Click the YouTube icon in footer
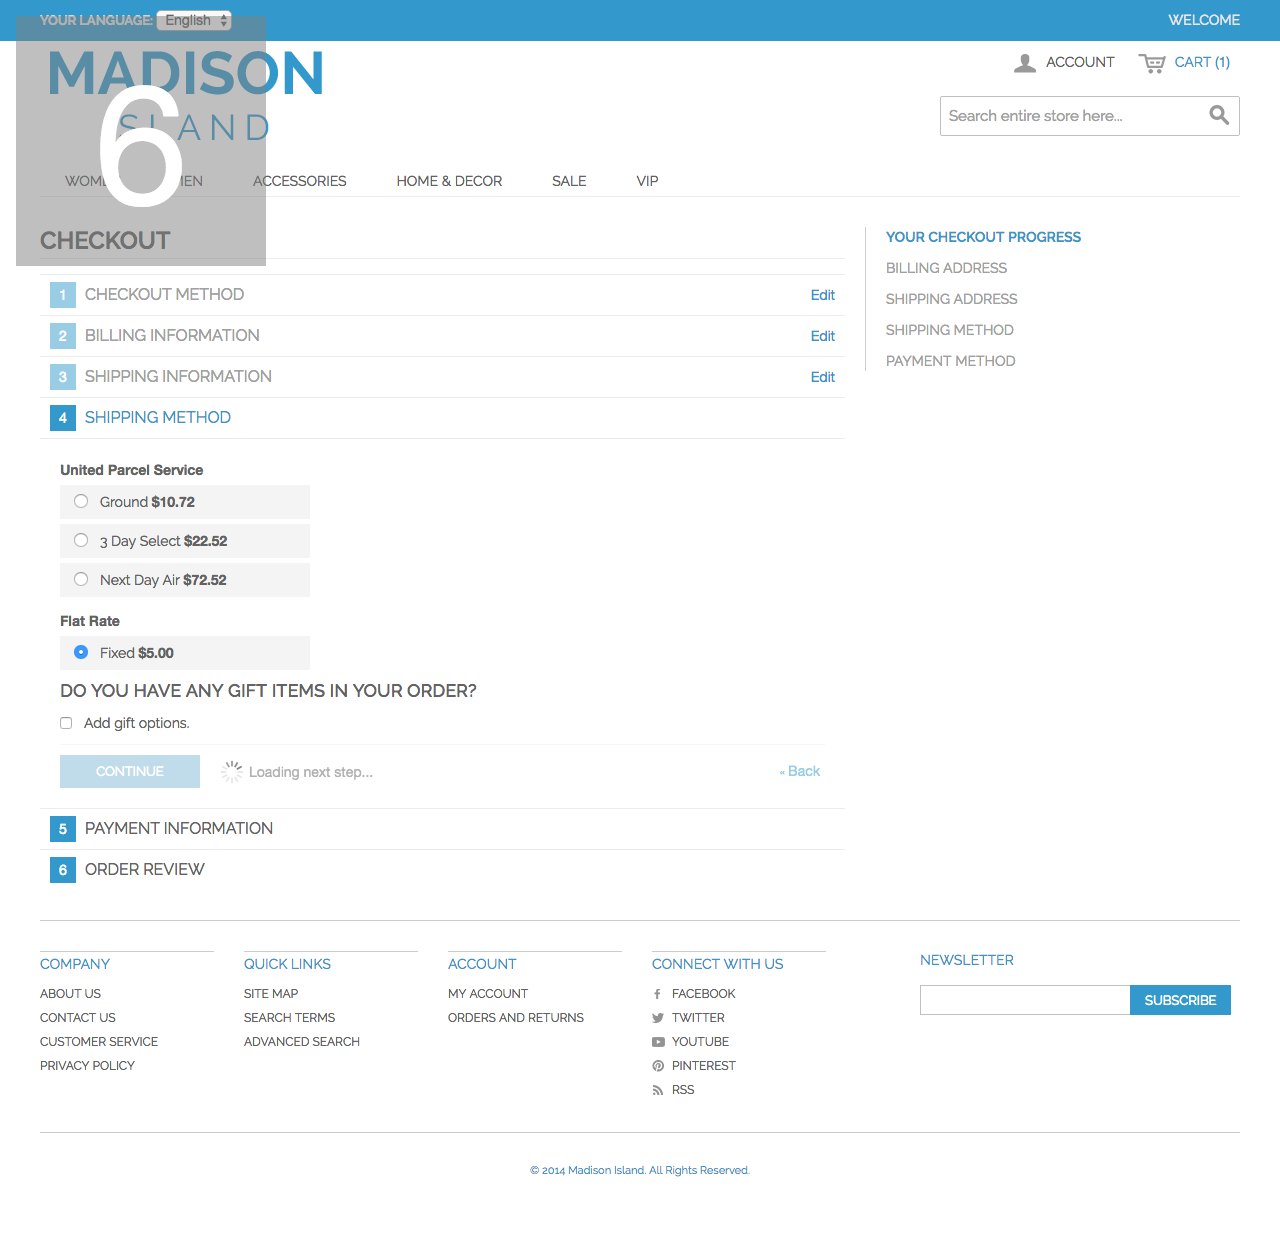Image resolution: width=1280 pixels, height=1239 pixels. (657, 1042)
